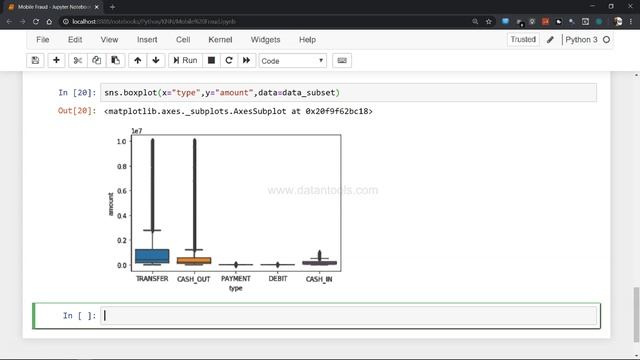Open the Cell menu
Viewport: 640px width, 360px height.
pos(183,40)
